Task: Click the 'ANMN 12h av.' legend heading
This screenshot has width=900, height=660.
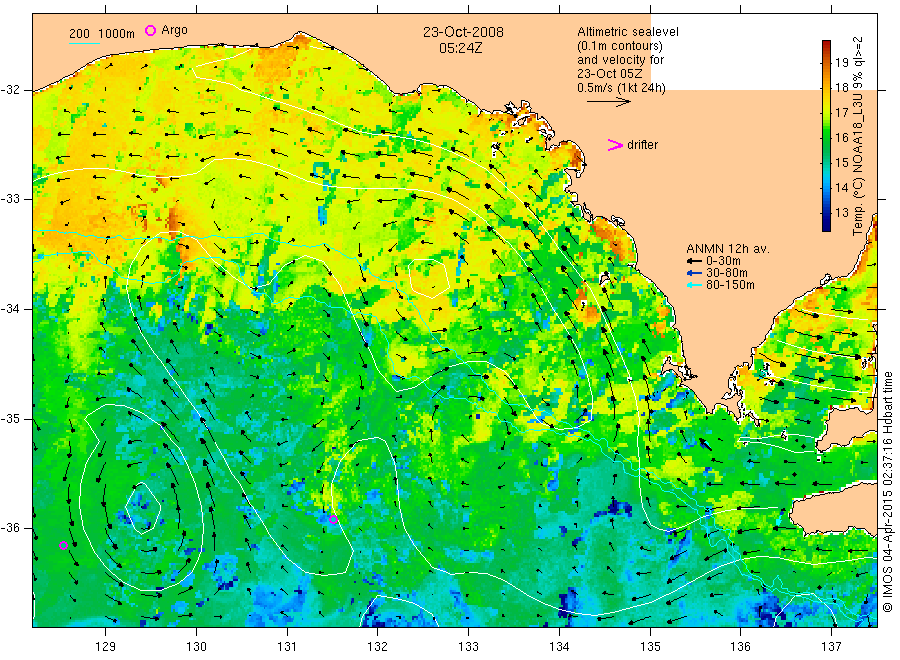Action: 728,249
